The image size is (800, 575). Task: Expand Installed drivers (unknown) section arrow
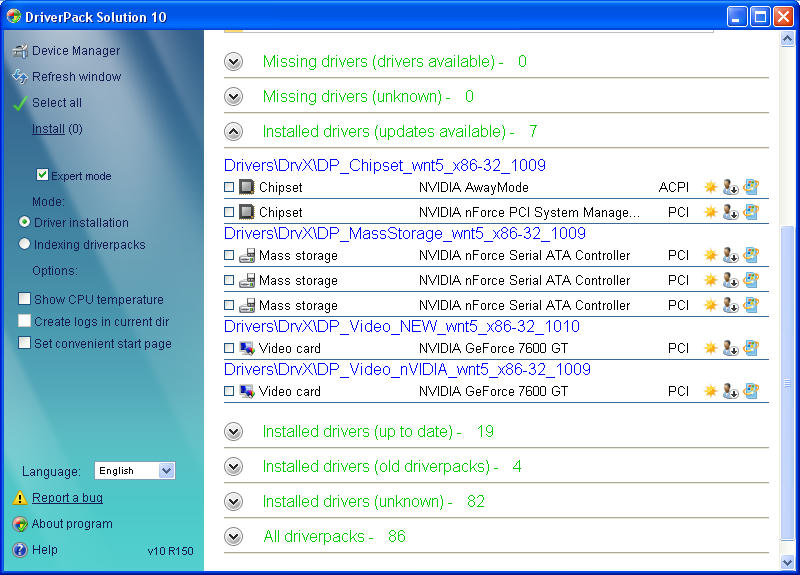click(x=234, y=502)
